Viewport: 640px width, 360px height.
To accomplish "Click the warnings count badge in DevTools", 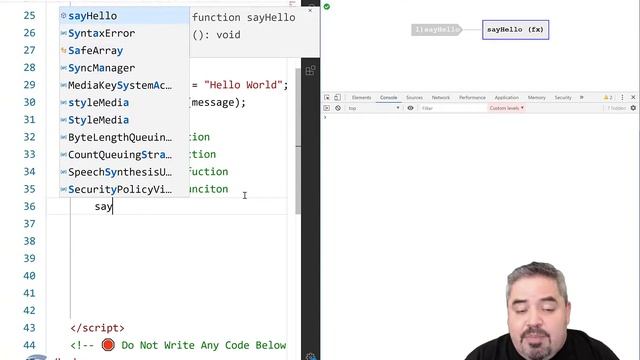I will coord(608,98).
